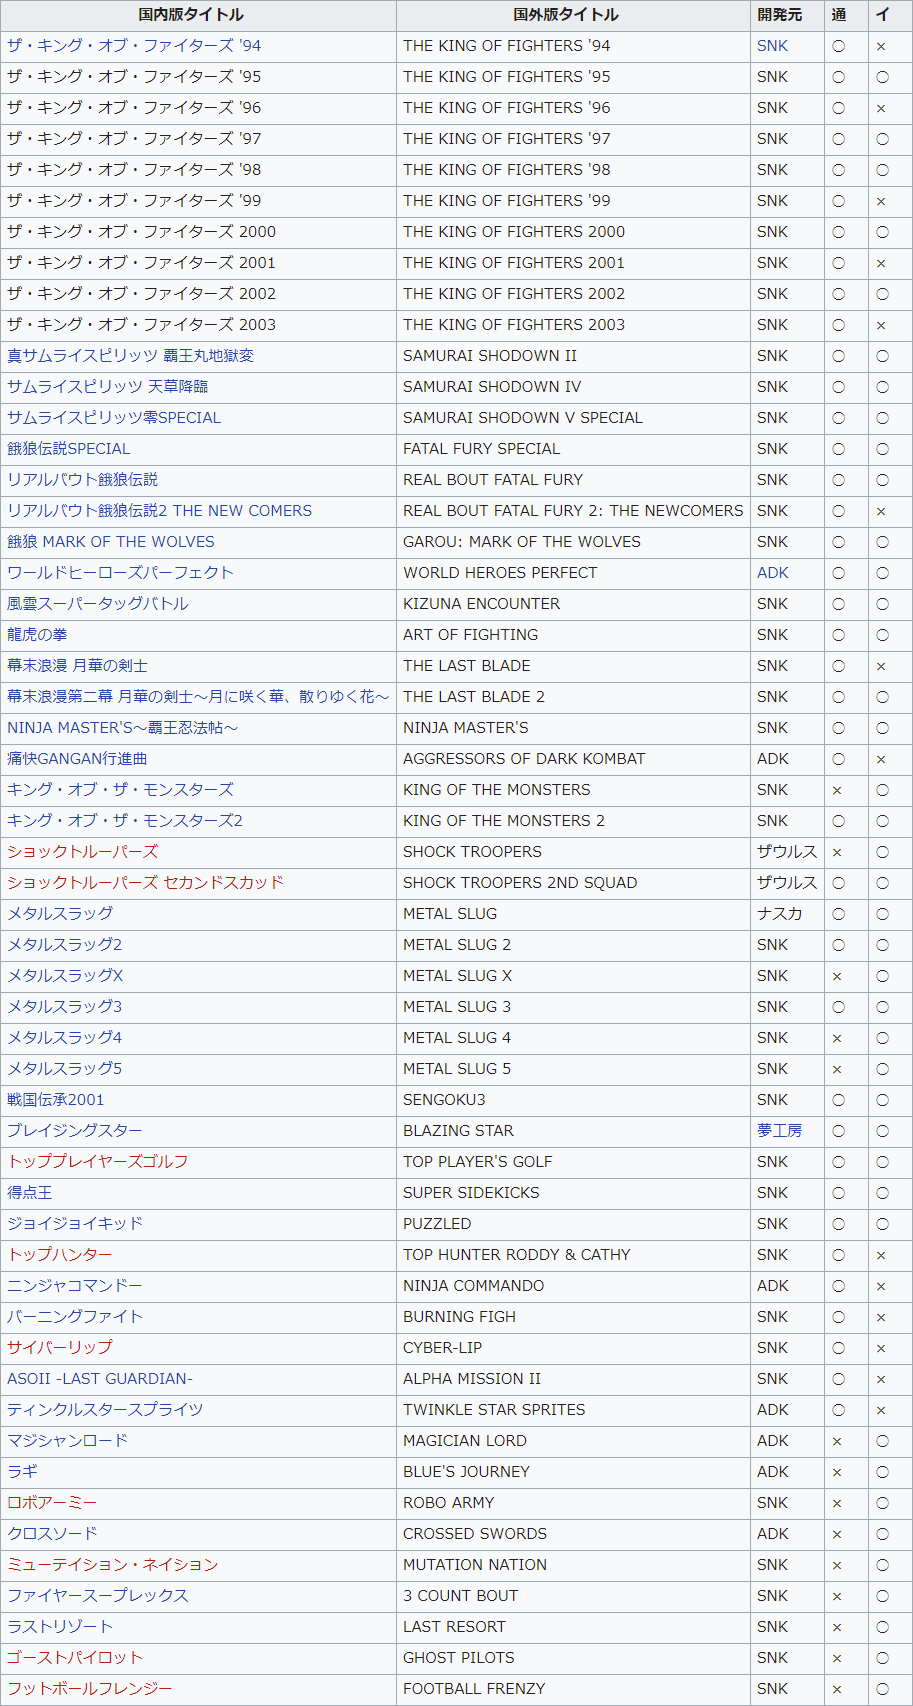Screen dimensions: 913x1706
Task: Open the blue SNK developer link
Action: (772, 46)
